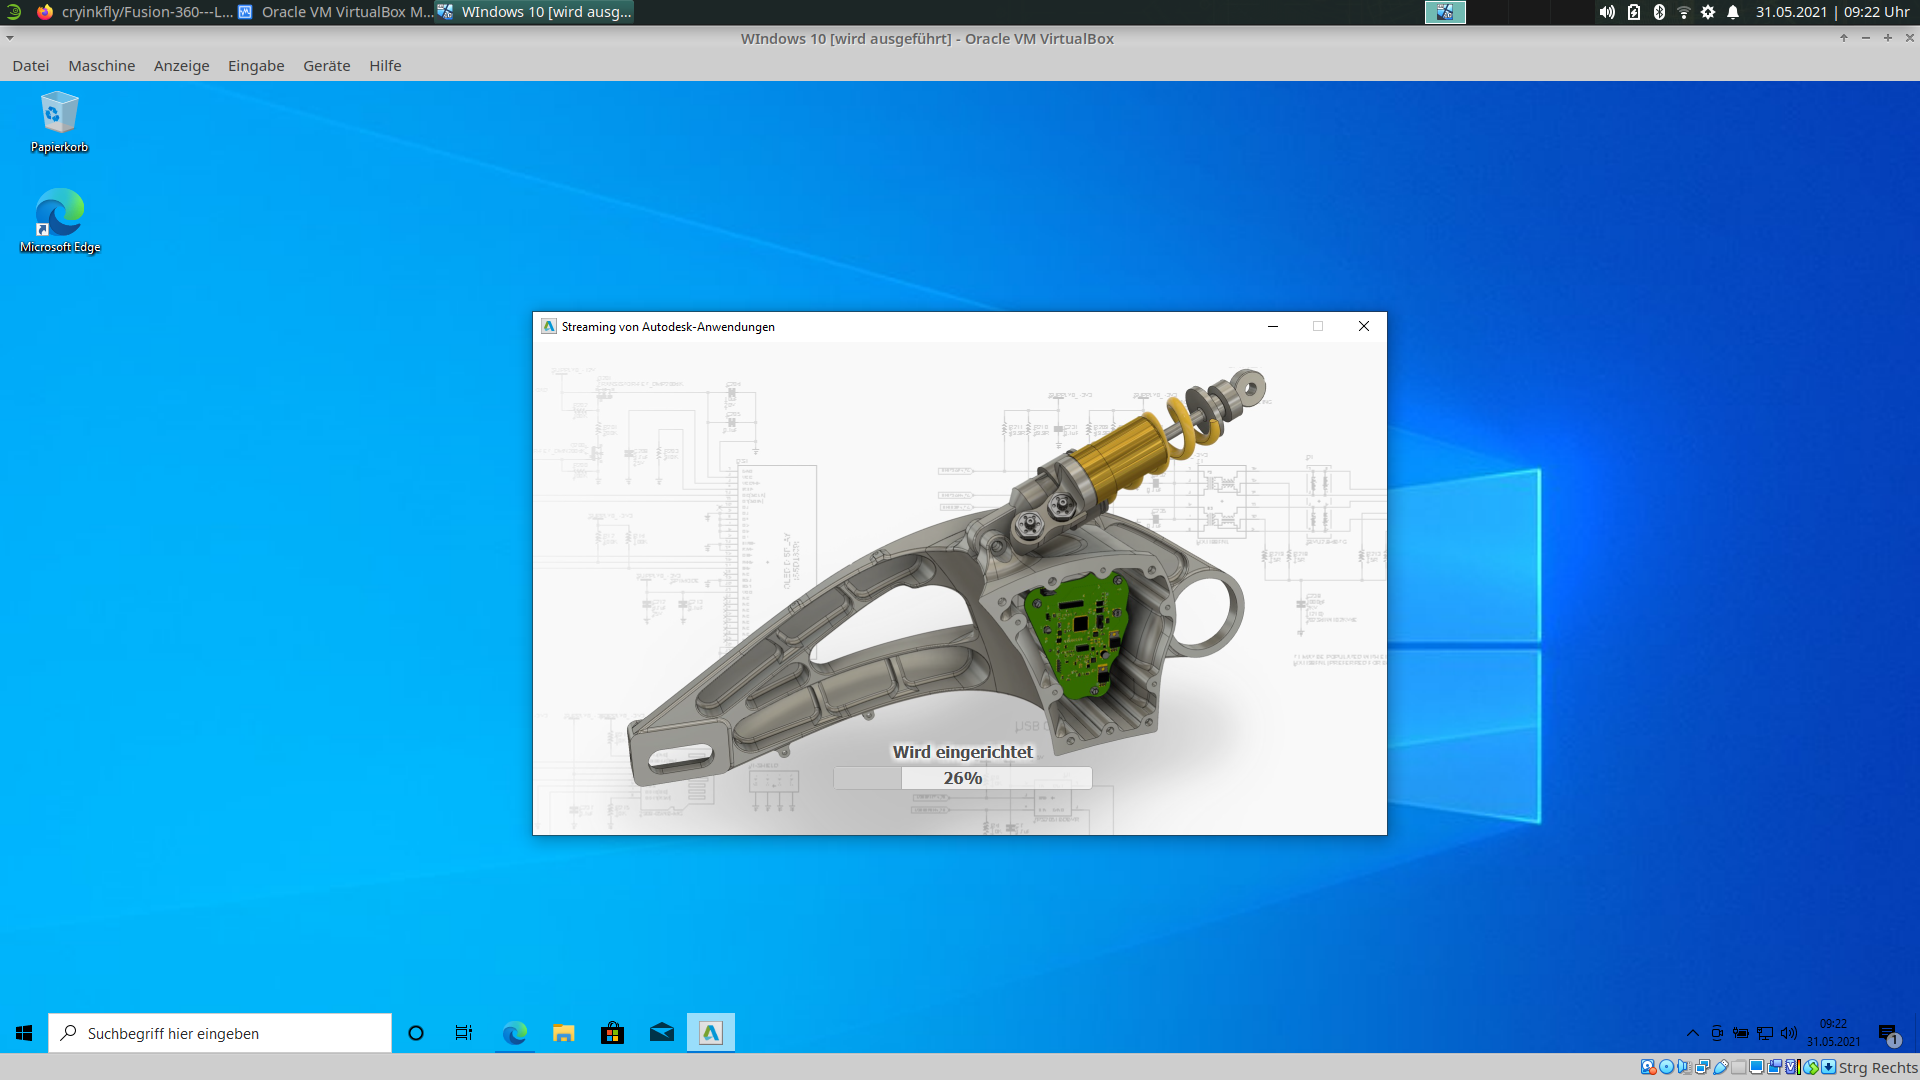Launch Mail from the Windows taskbar

point(661,1032)
